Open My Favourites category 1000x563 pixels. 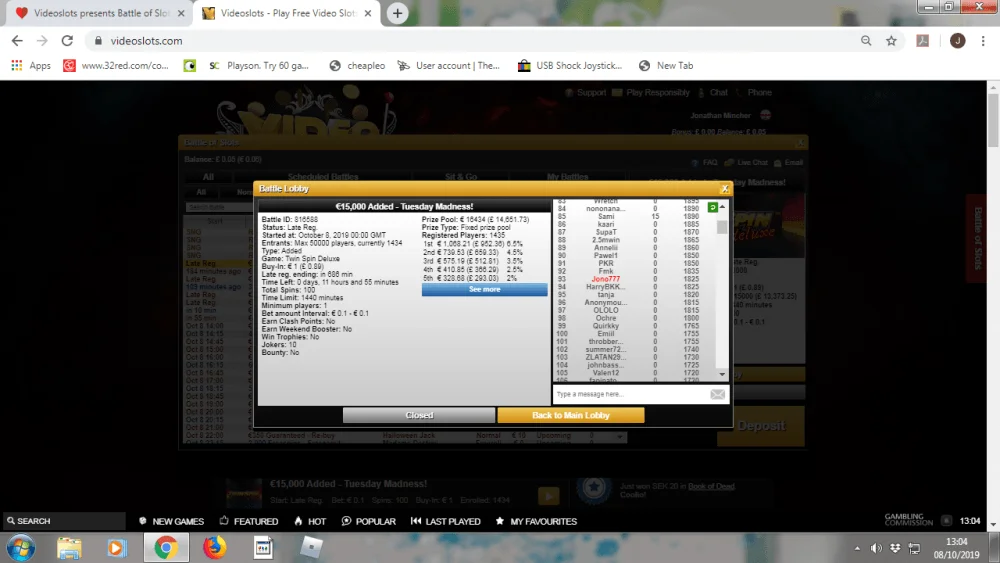click(536, 521)
